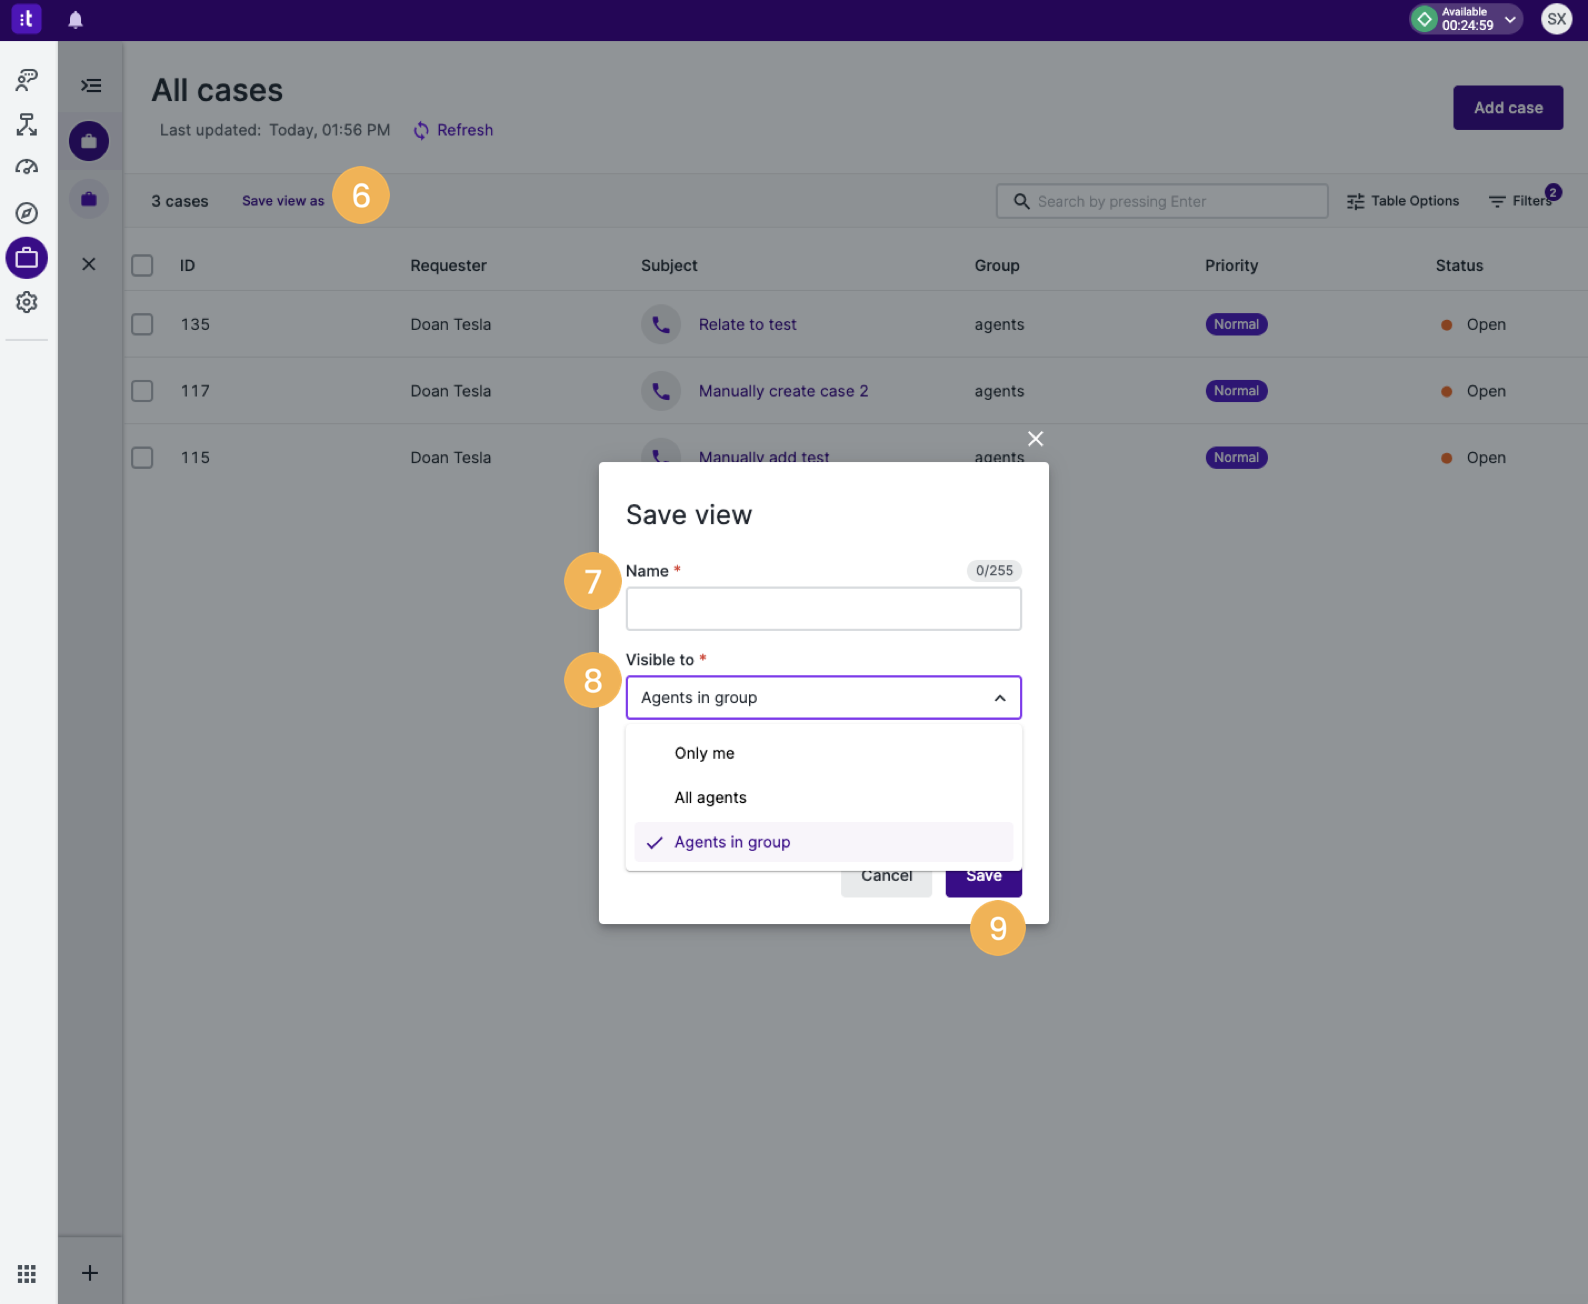Viewport: 1588px width, 1304px height.
Task: Open the notifications bell
Action: click(76, 20)
